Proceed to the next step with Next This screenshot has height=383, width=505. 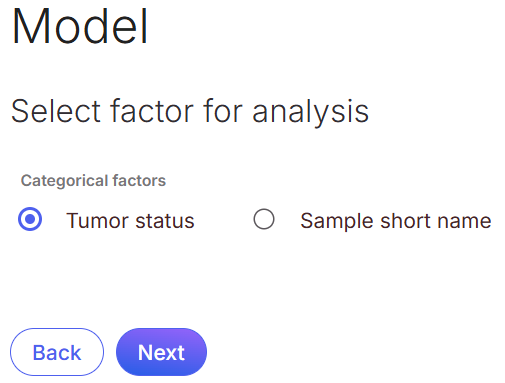coord(161,352)
